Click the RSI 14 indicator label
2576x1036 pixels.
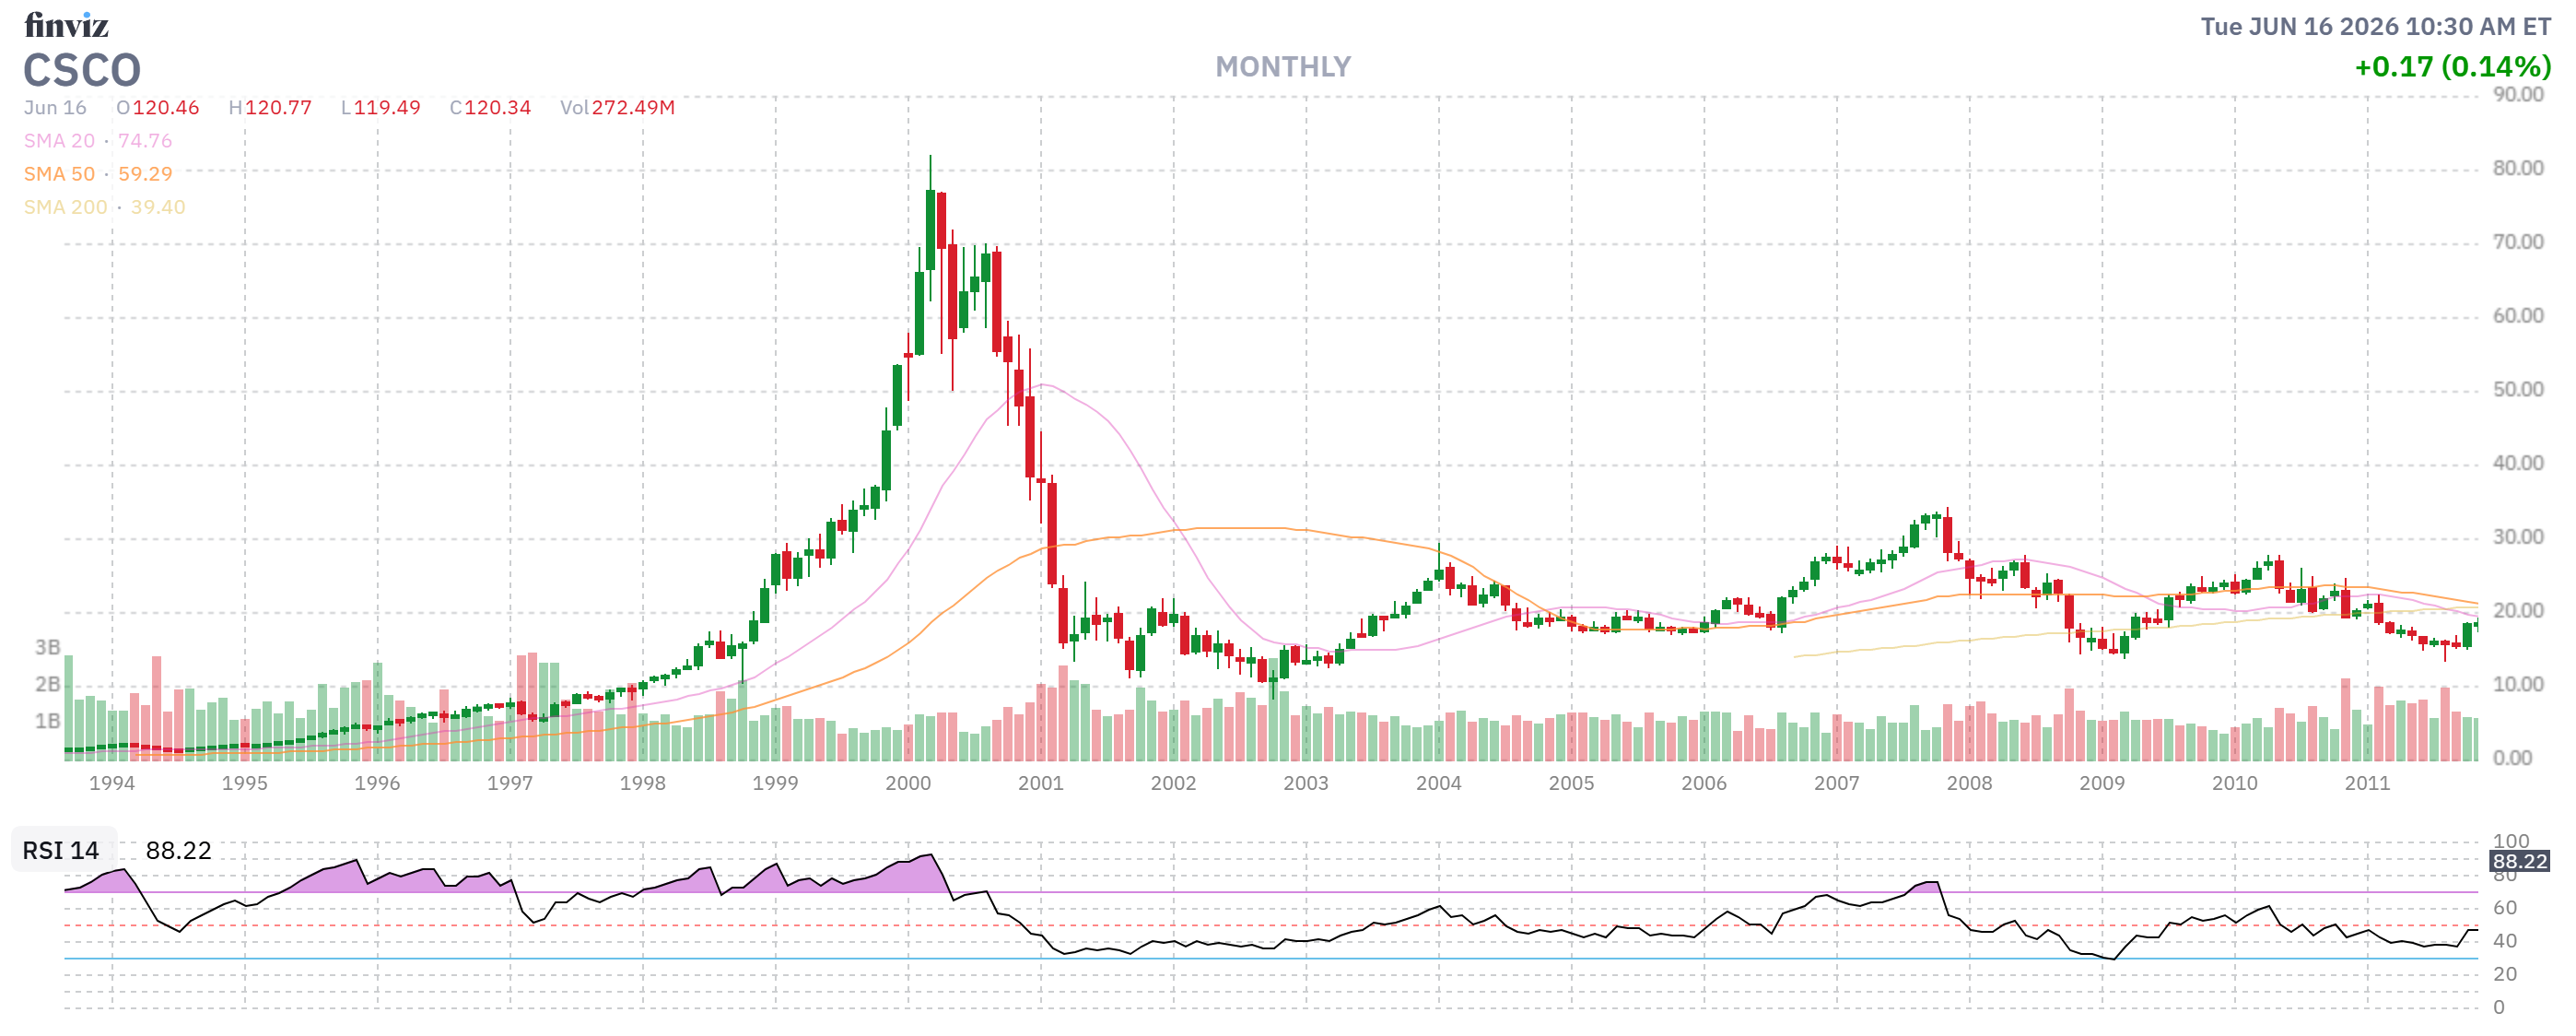point(61,850)
